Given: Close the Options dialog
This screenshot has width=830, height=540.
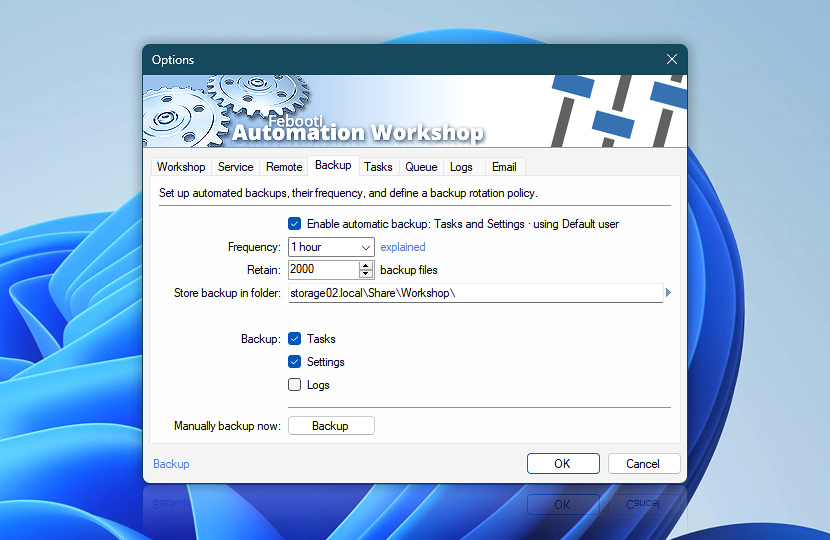Looking at the screenshot, I should tap(671, 59).
